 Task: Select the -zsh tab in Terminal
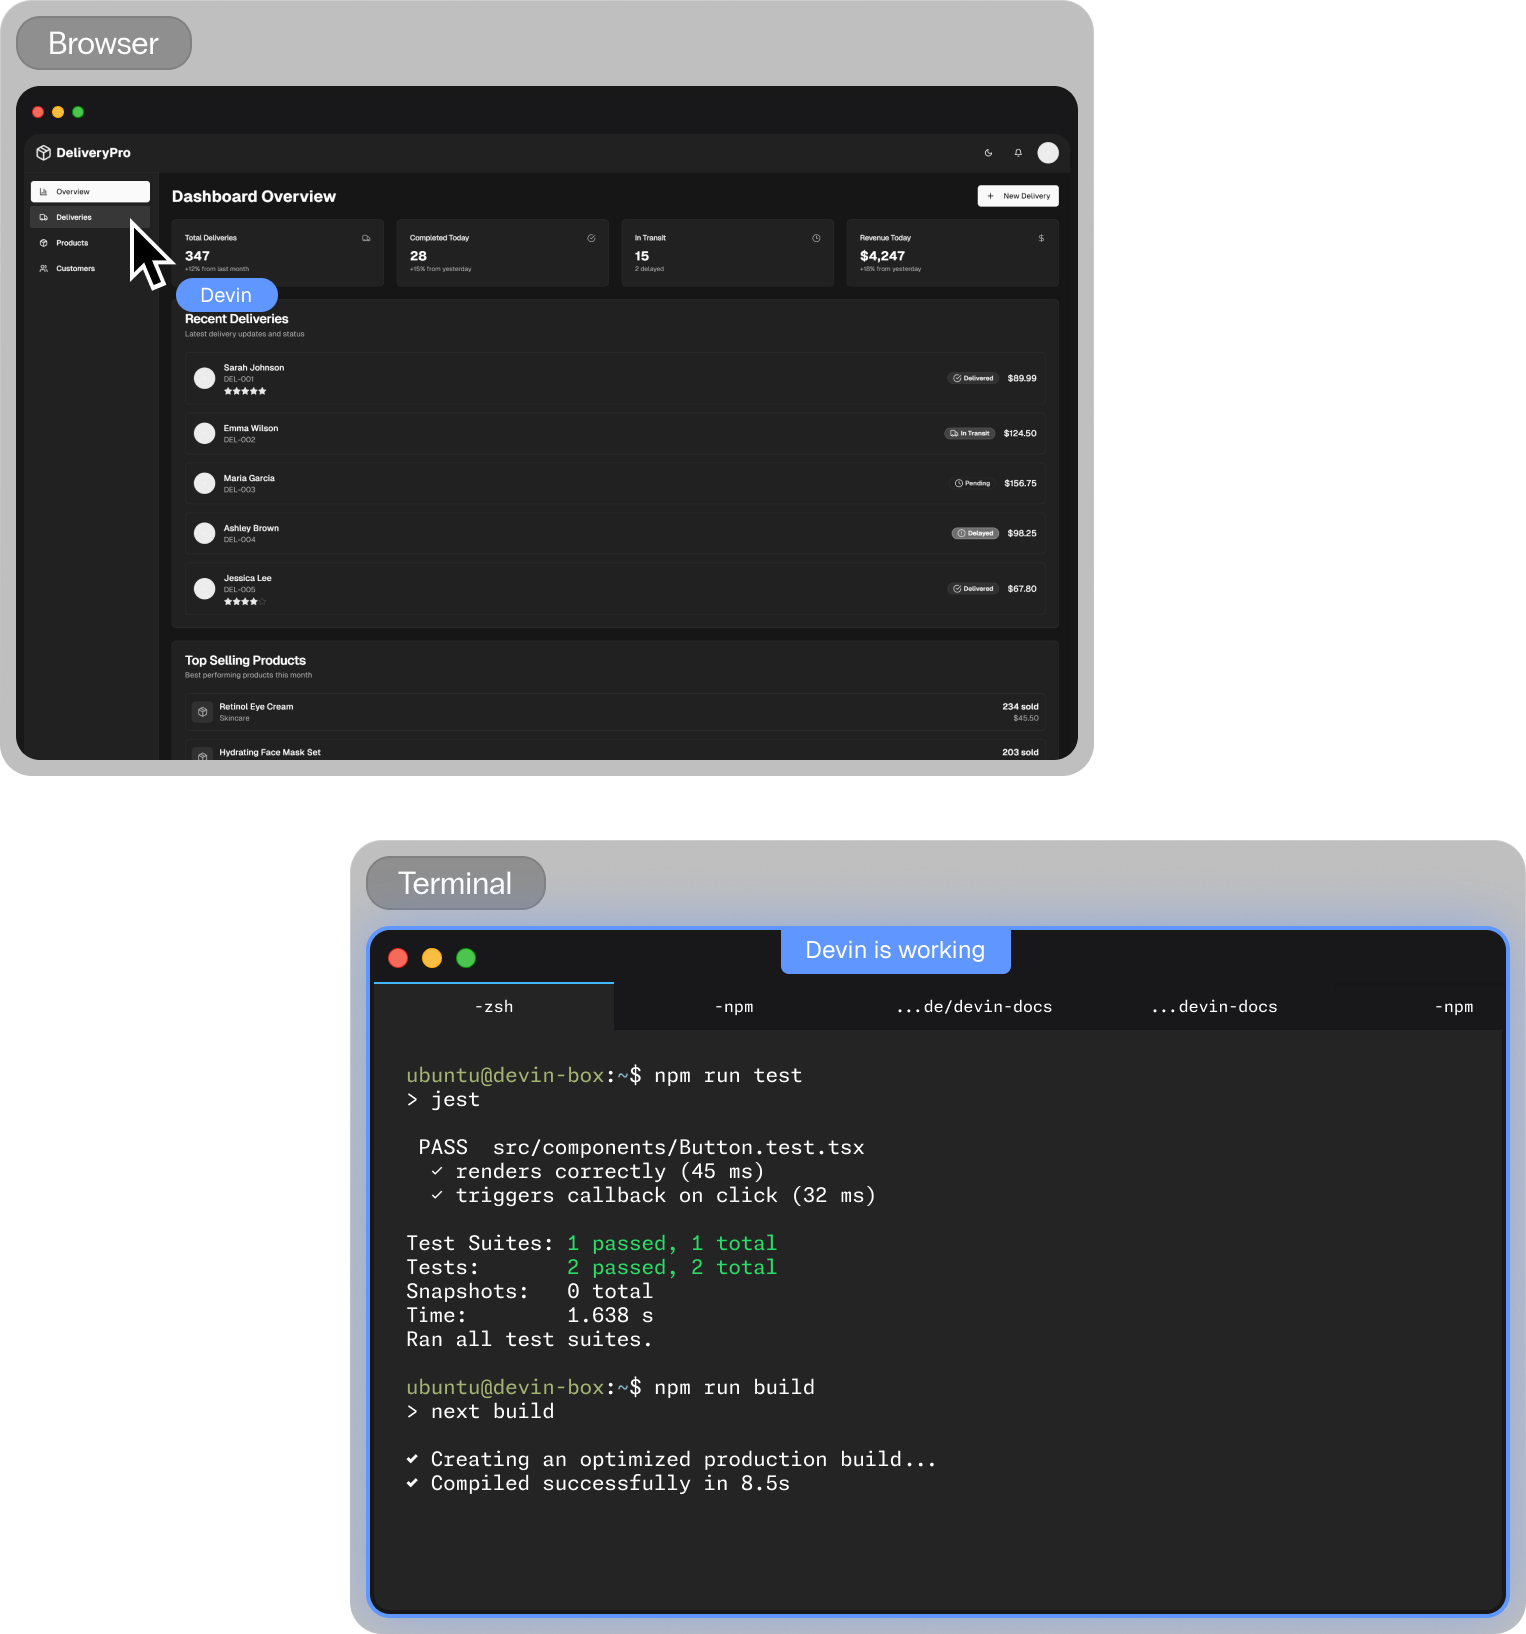494,1007
